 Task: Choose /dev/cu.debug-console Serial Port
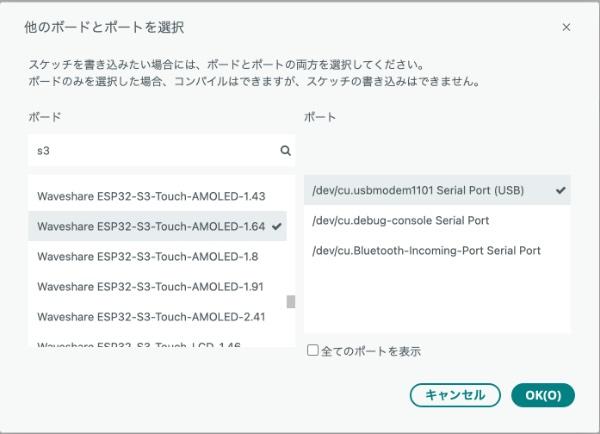[437, 220]
